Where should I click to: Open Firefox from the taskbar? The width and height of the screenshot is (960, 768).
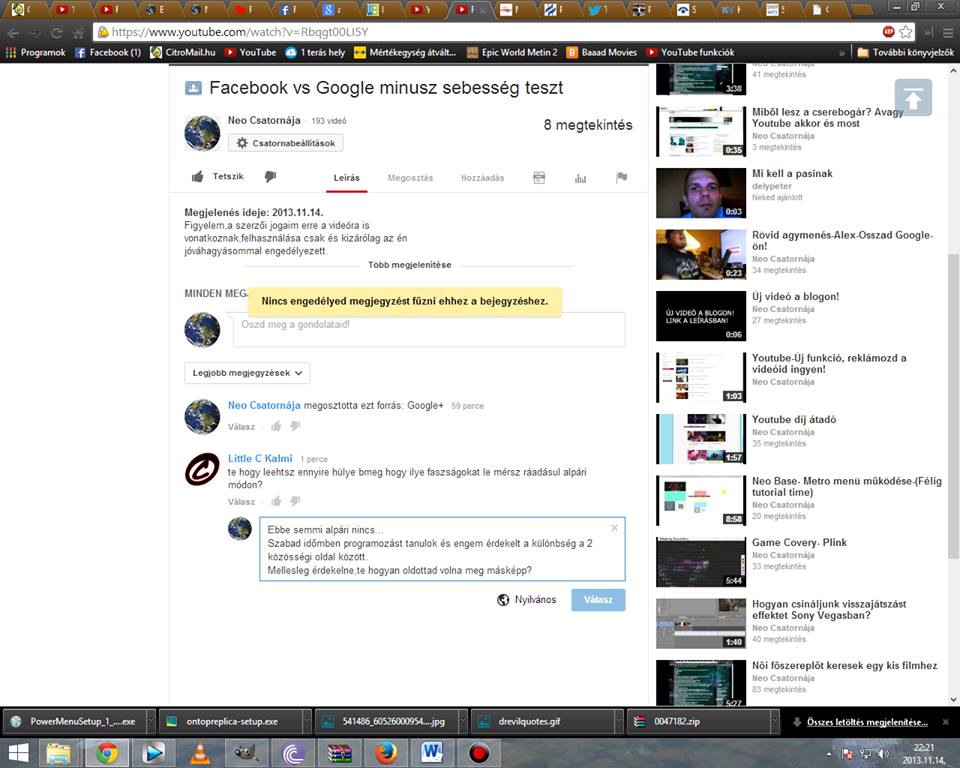coord(386,753)
